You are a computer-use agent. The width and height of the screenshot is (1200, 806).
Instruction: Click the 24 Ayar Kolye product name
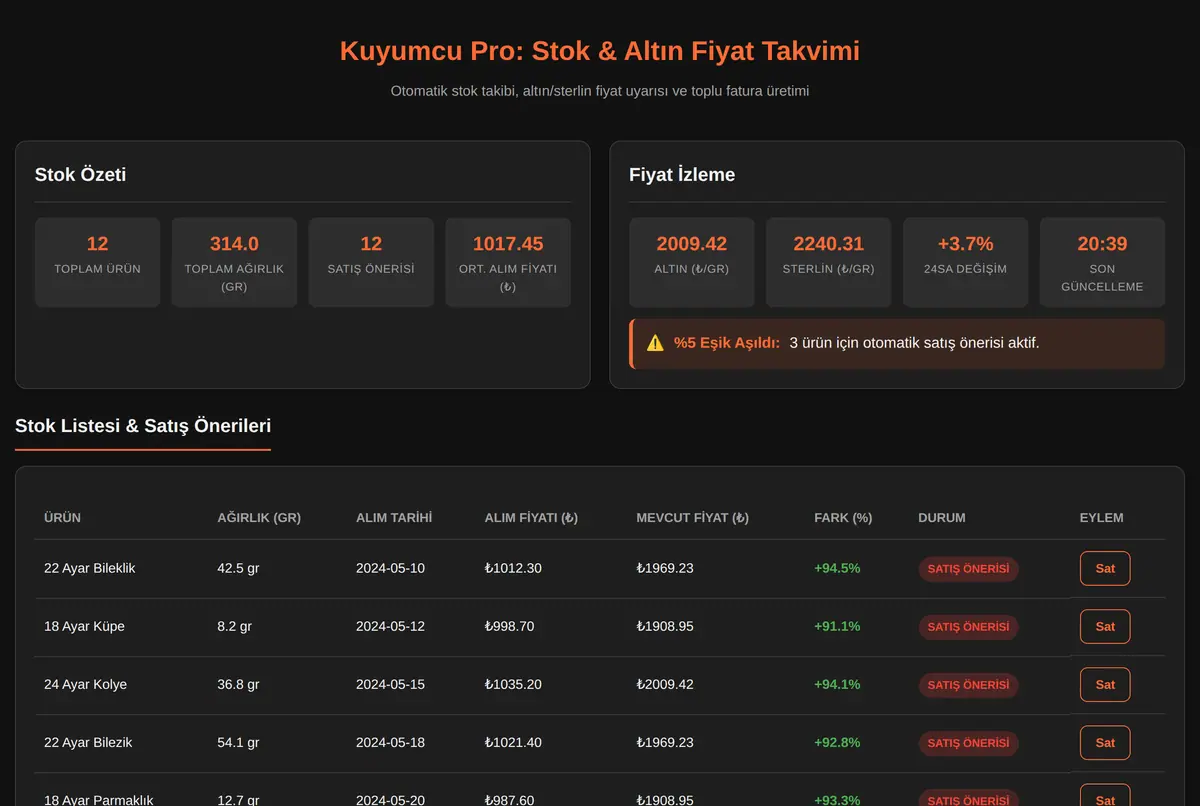(85, 684)
